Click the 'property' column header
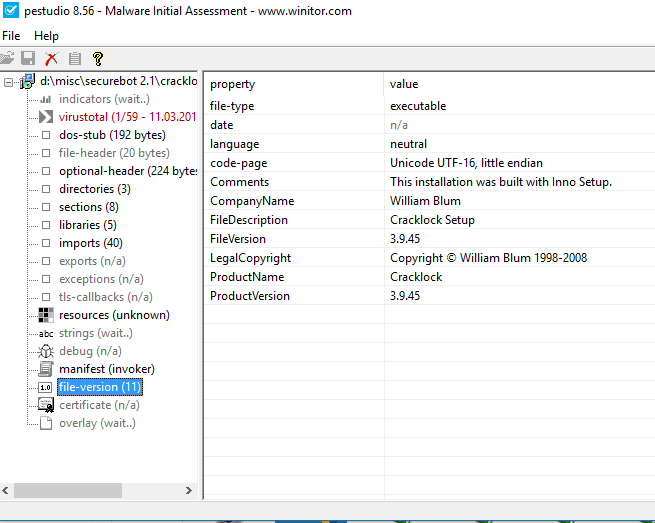The image size is (655, 523). [232, 84]
